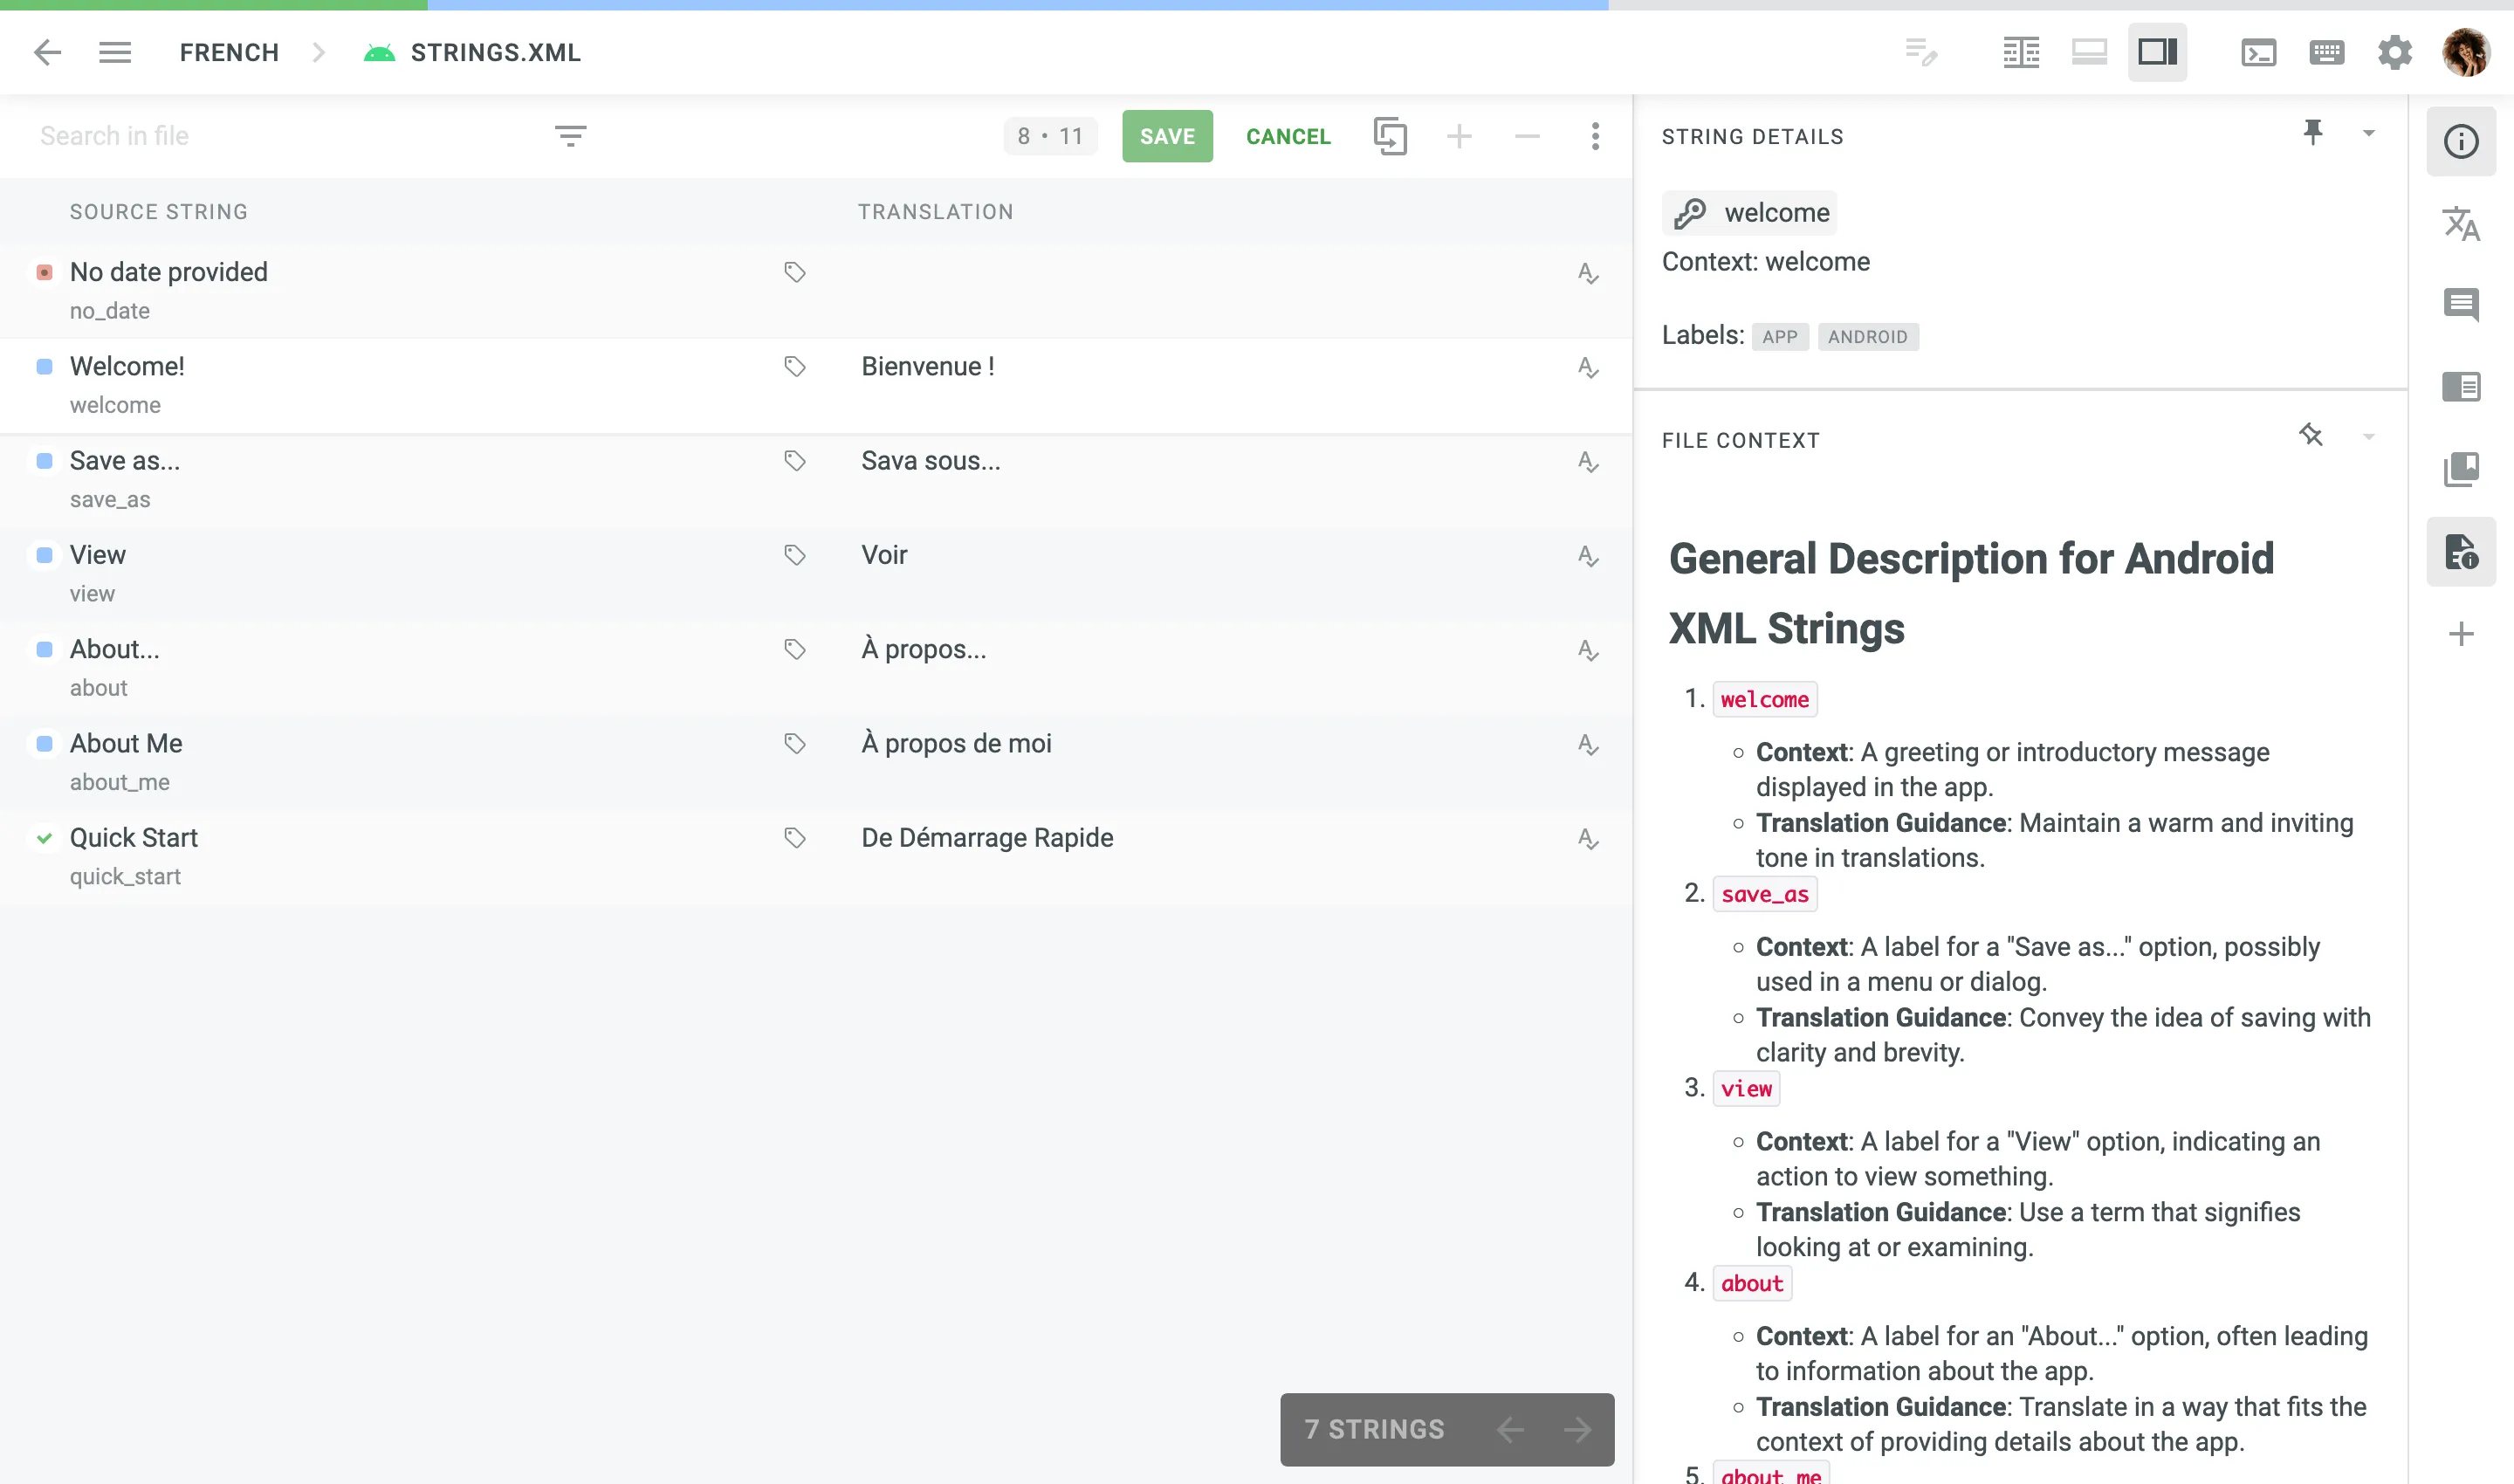Click the APP label chip
Viewport: 2514px width, 1484px height.
1781,336
